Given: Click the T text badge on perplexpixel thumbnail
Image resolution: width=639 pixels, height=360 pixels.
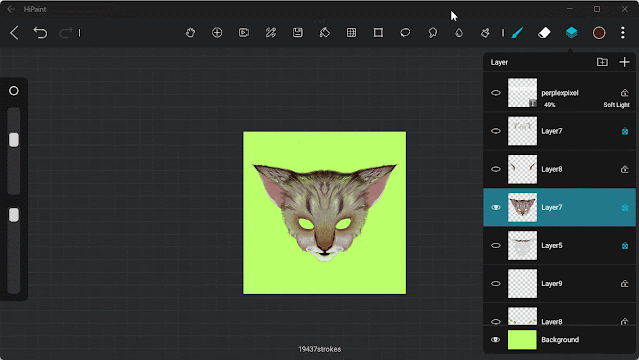Looking at the screenshot, I should [533, 103].
